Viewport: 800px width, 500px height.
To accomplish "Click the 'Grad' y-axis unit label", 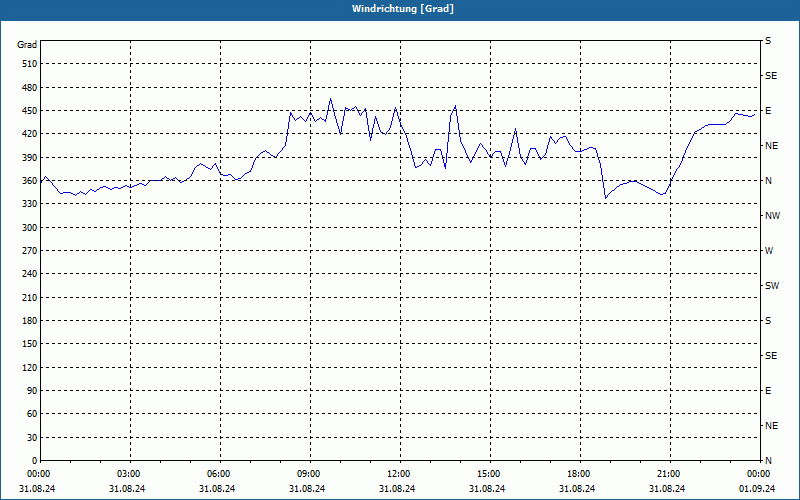I will [x=27, y=45].
